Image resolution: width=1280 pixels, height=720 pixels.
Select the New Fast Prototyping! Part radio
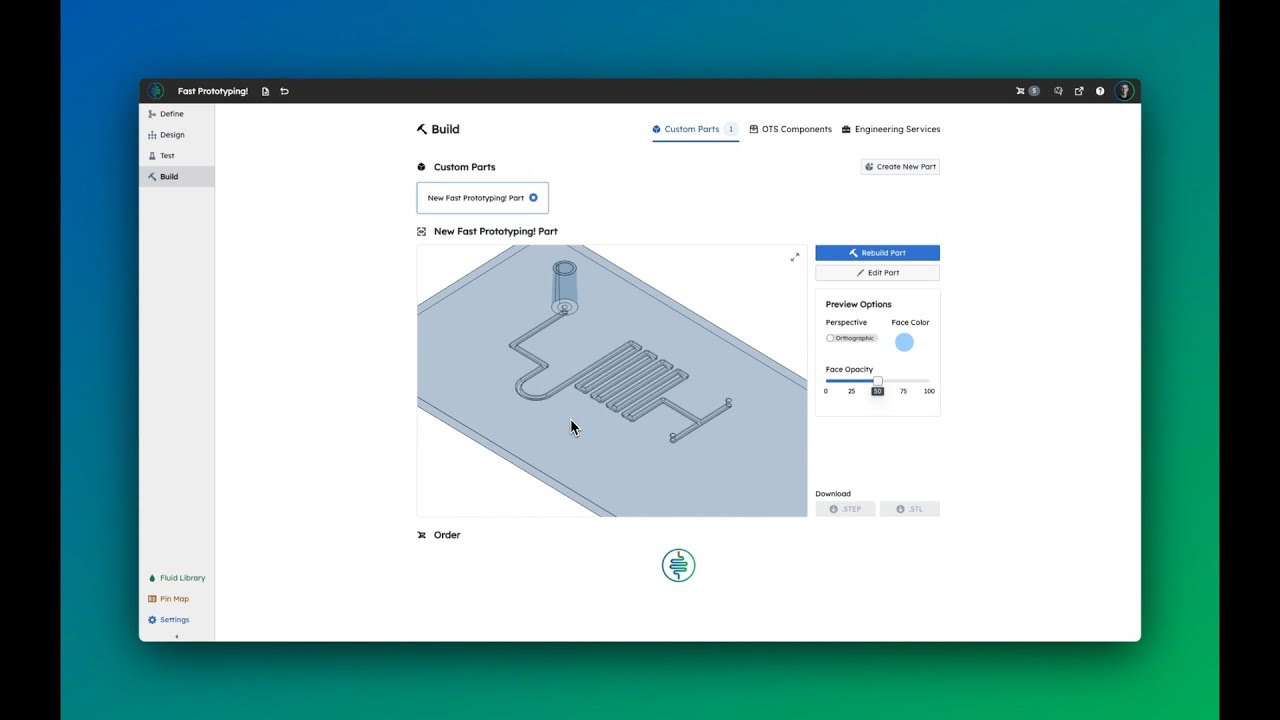pyautogui.click(x=533, y=198)
